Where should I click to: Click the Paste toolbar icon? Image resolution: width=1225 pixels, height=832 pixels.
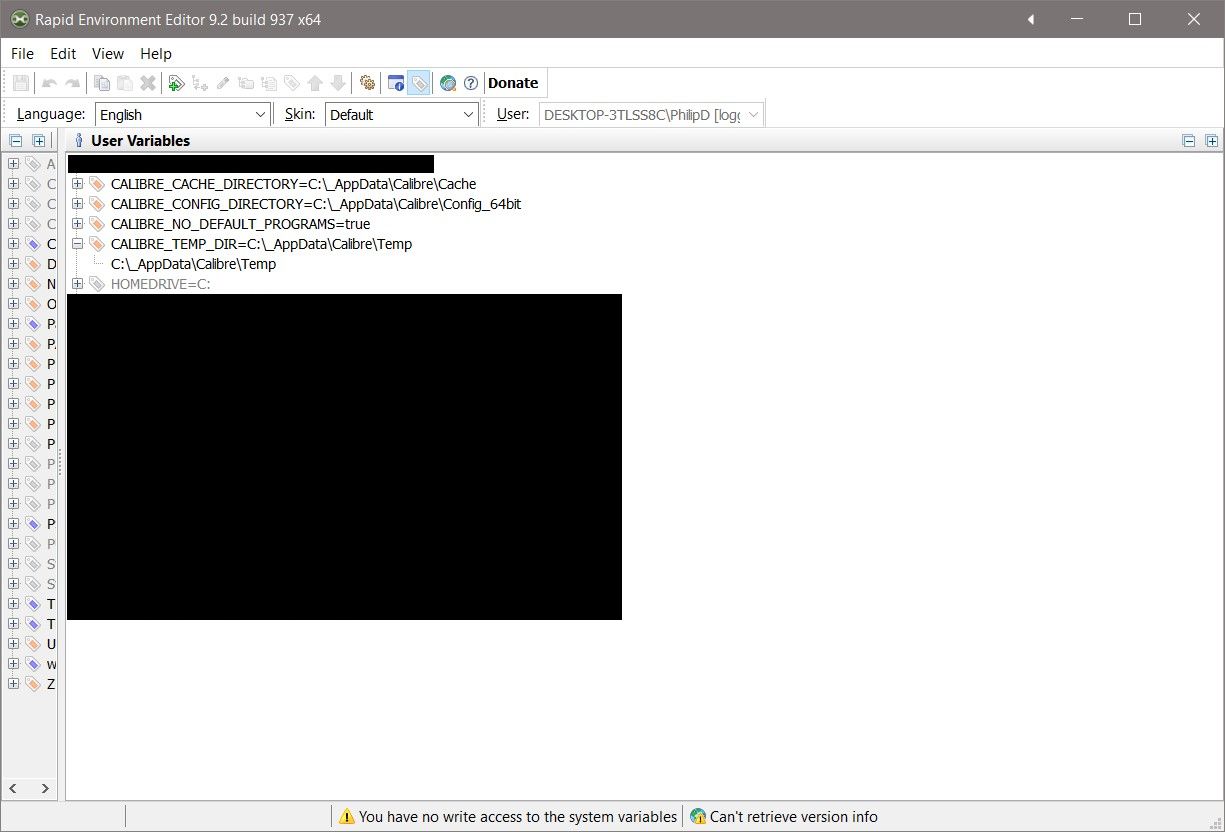point(124,83)
